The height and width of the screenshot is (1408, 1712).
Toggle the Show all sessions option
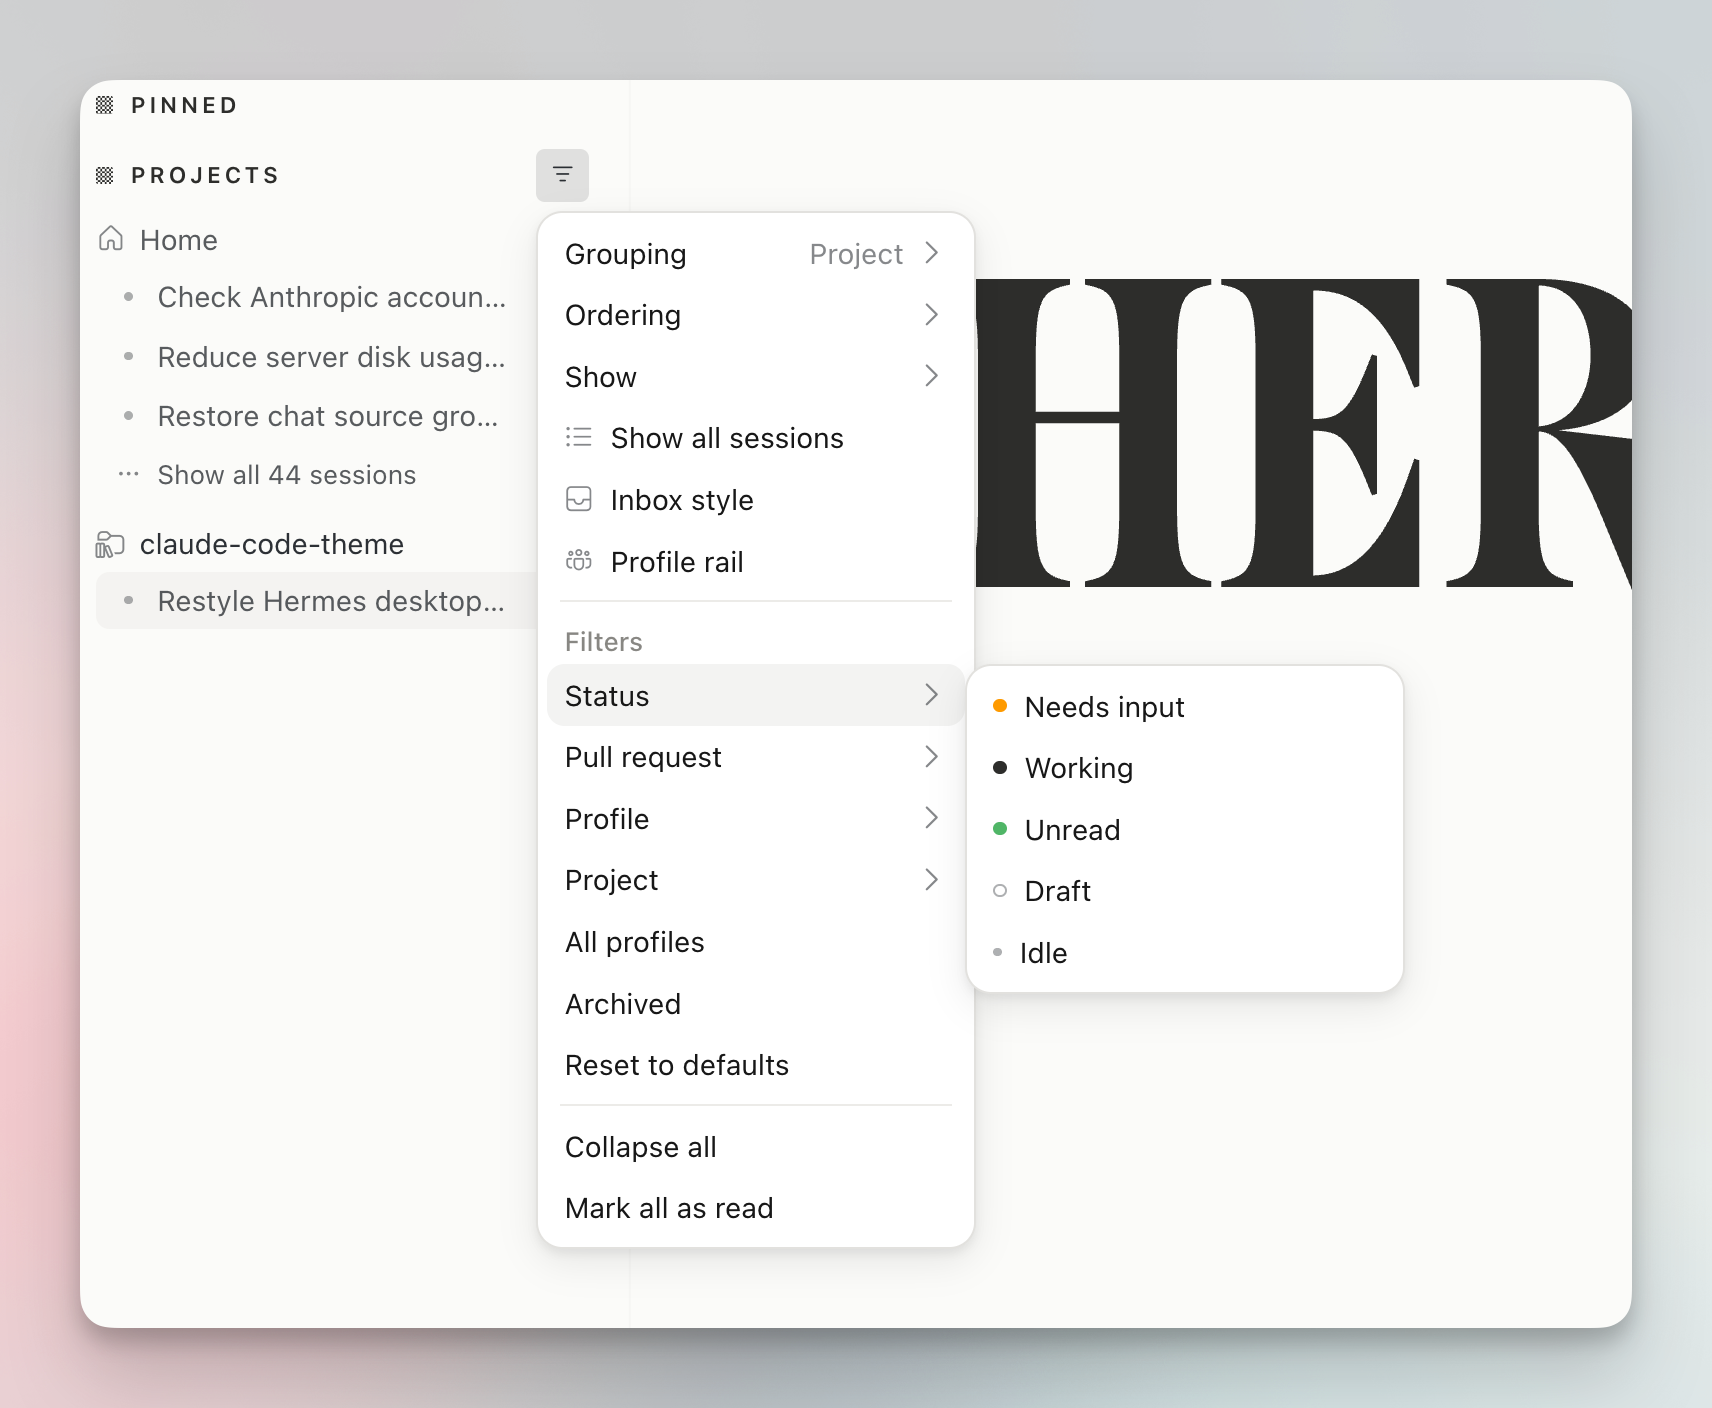756,438
